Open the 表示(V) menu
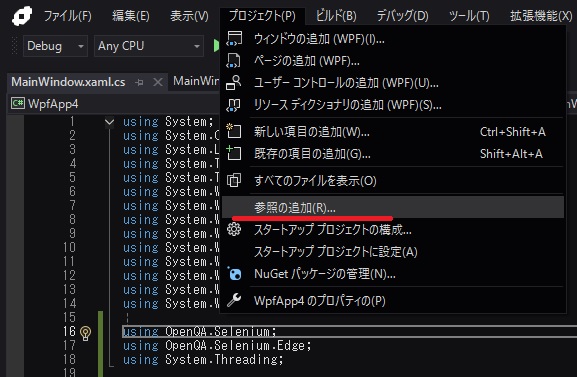Screen dimensions: 577x377 pyautogui.click(x=189, y=16)
